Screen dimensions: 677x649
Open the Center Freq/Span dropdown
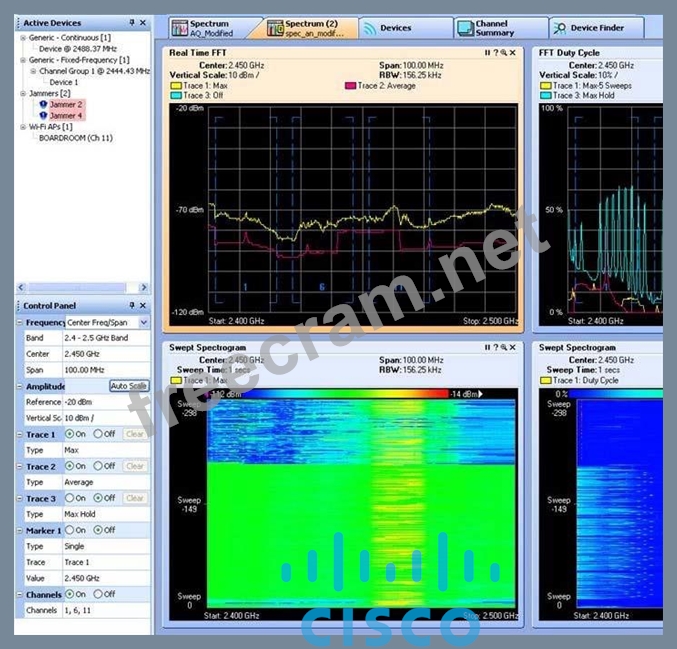pos(143,323)
